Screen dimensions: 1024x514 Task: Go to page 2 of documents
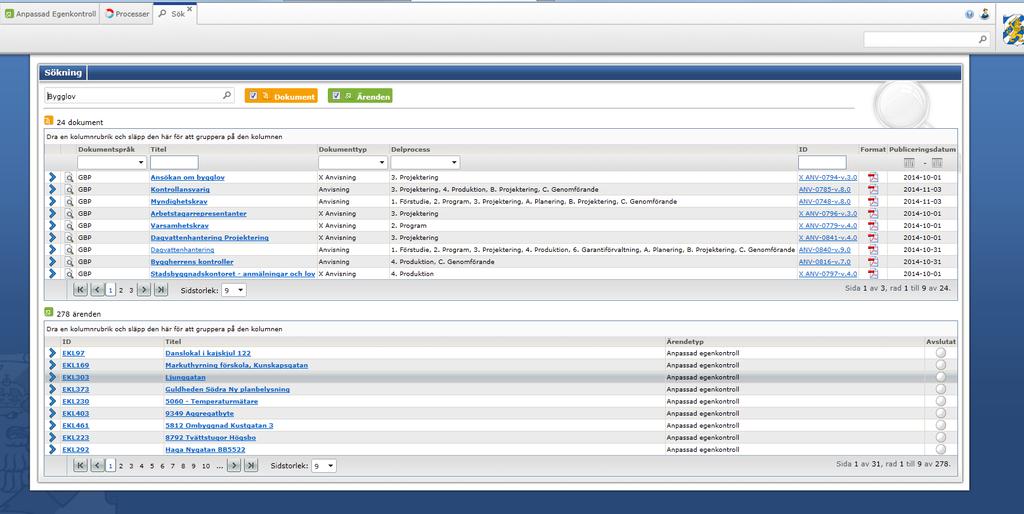pyautogui.click(x=121, y=289)
